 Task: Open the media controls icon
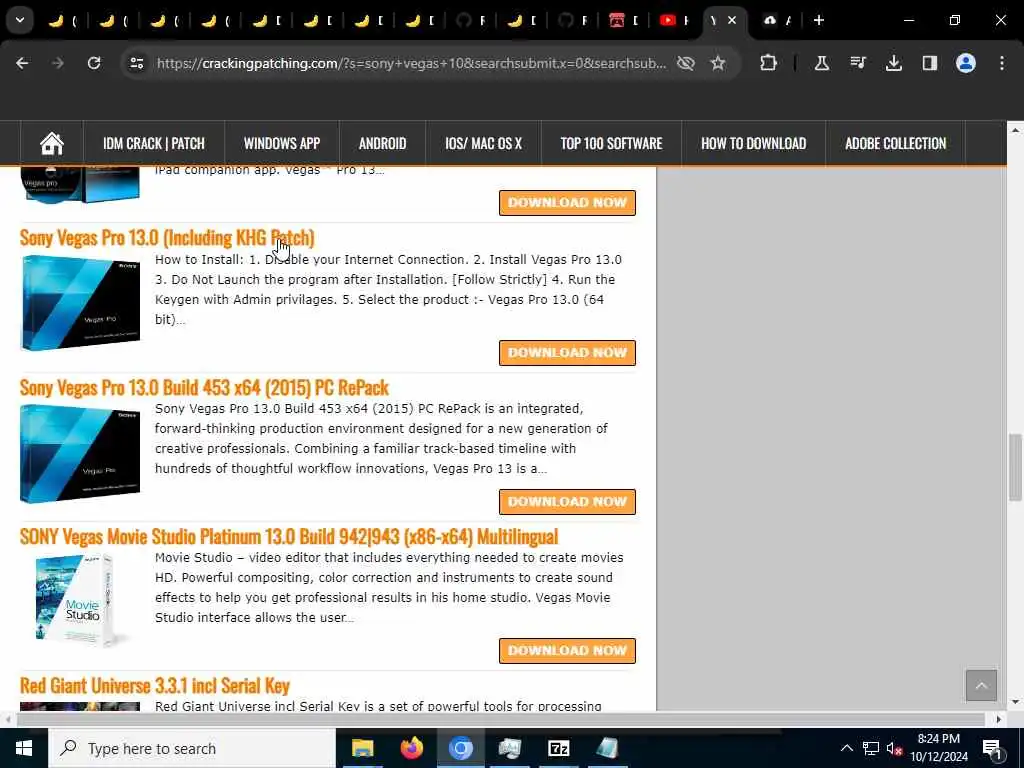tap(857, 63)
